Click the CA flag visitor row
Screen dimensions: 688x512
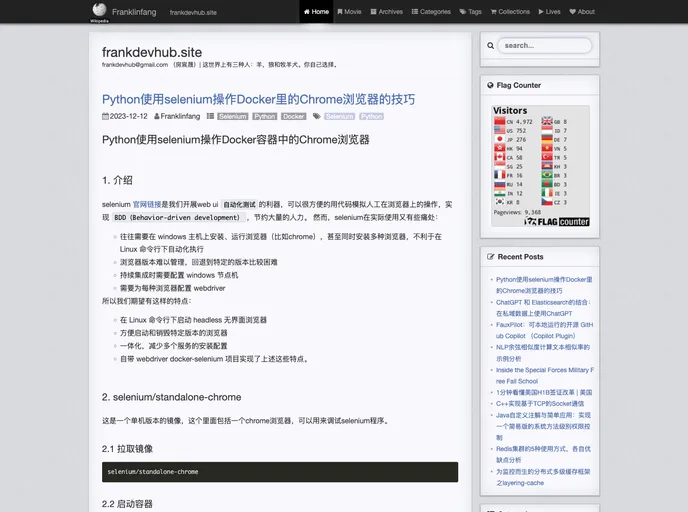pos(509,158)
